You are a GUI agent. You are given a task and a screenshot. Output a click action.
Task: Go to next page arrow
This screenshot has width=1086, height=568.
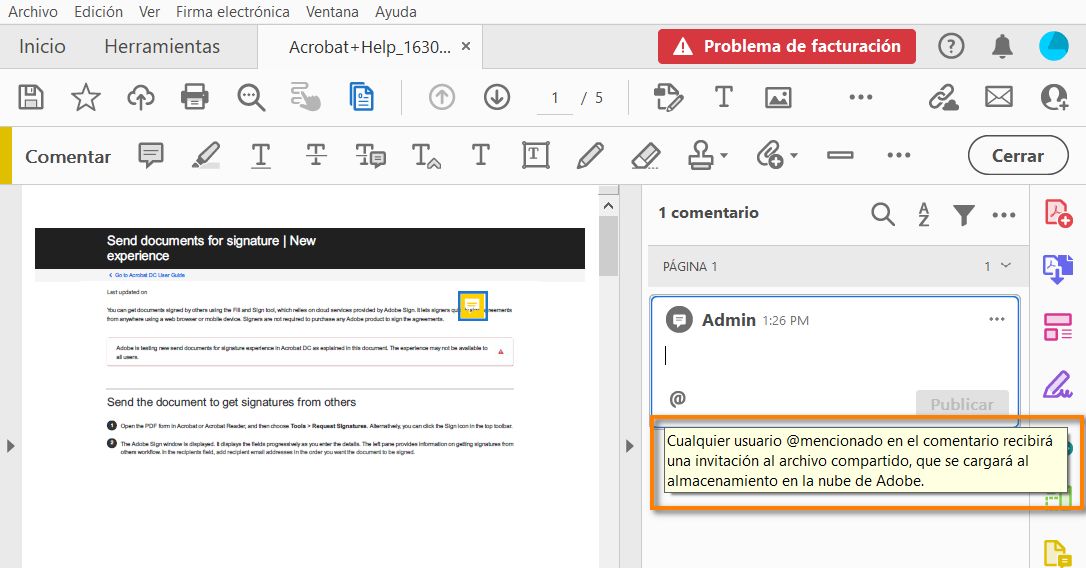pyautogui.click(x=497, y=98)
